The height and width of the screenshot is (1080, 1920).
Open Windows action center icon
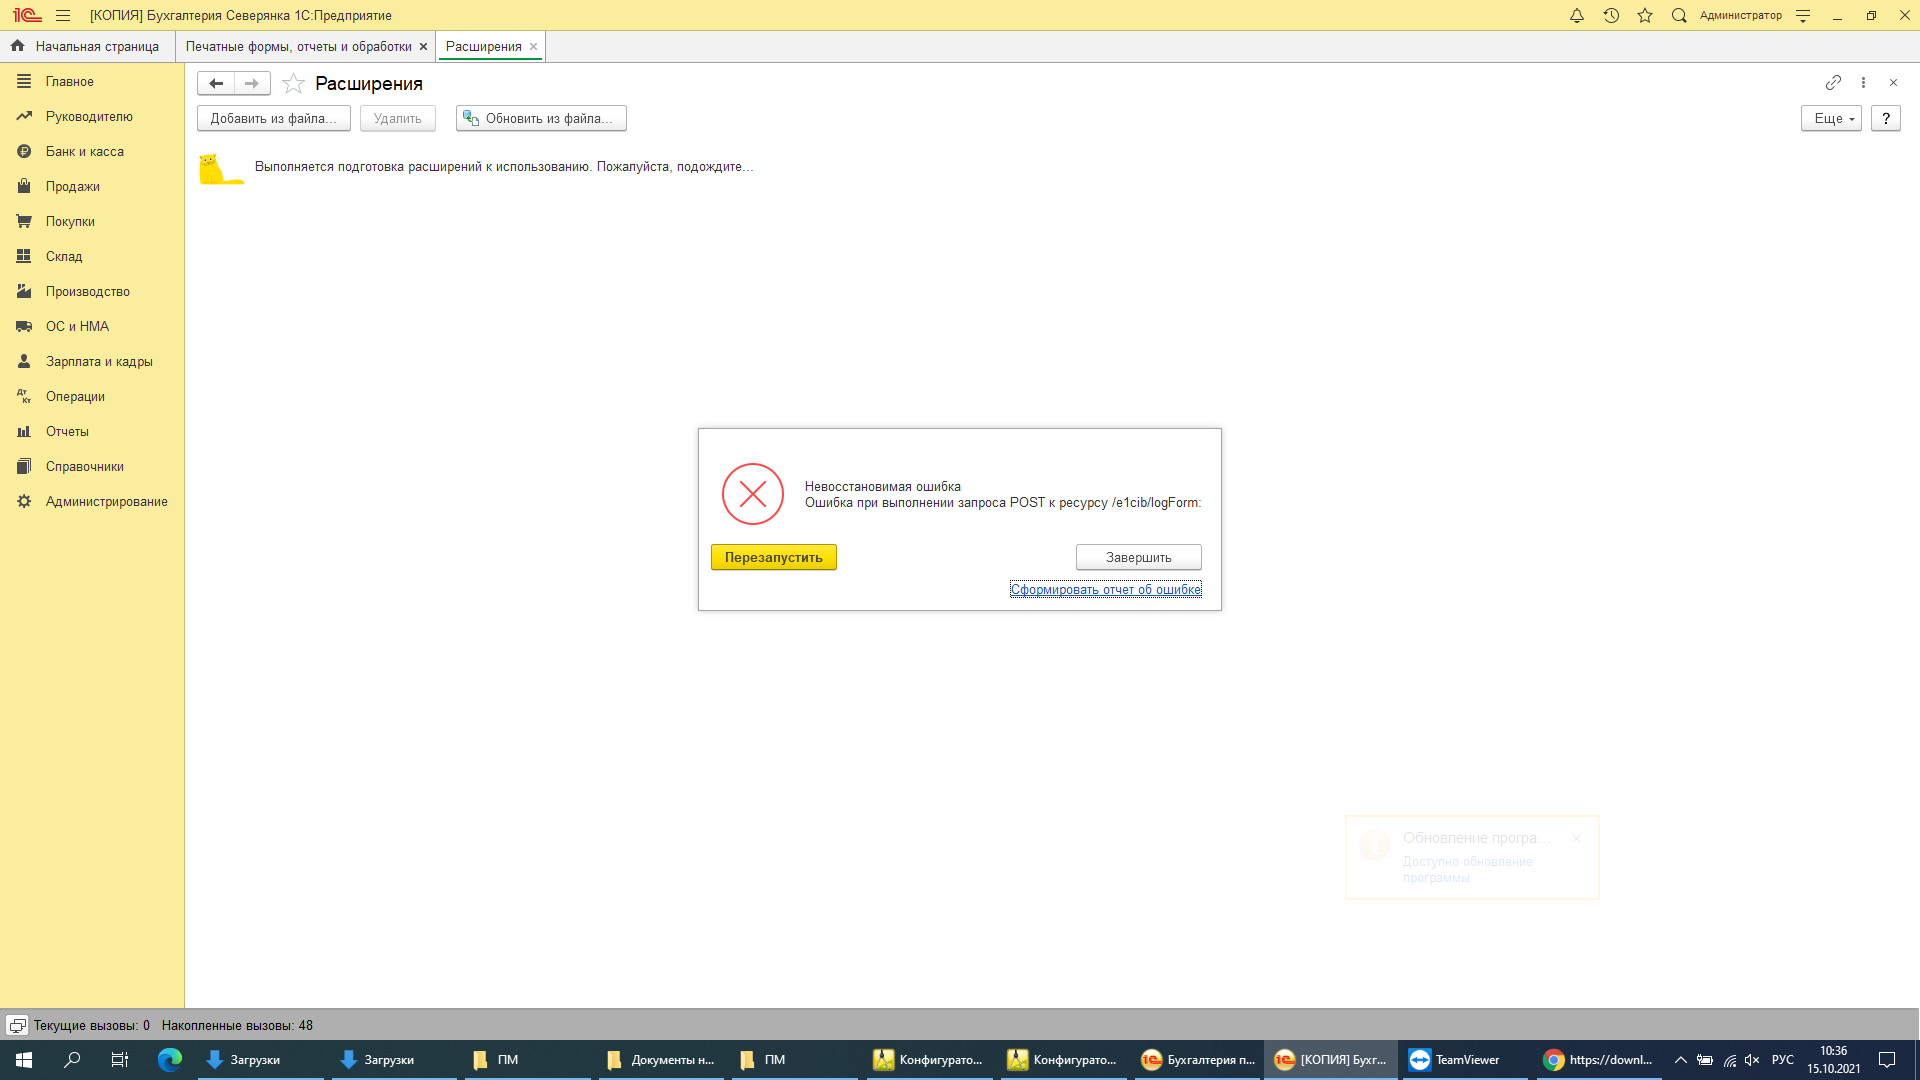[1887, 1059]
